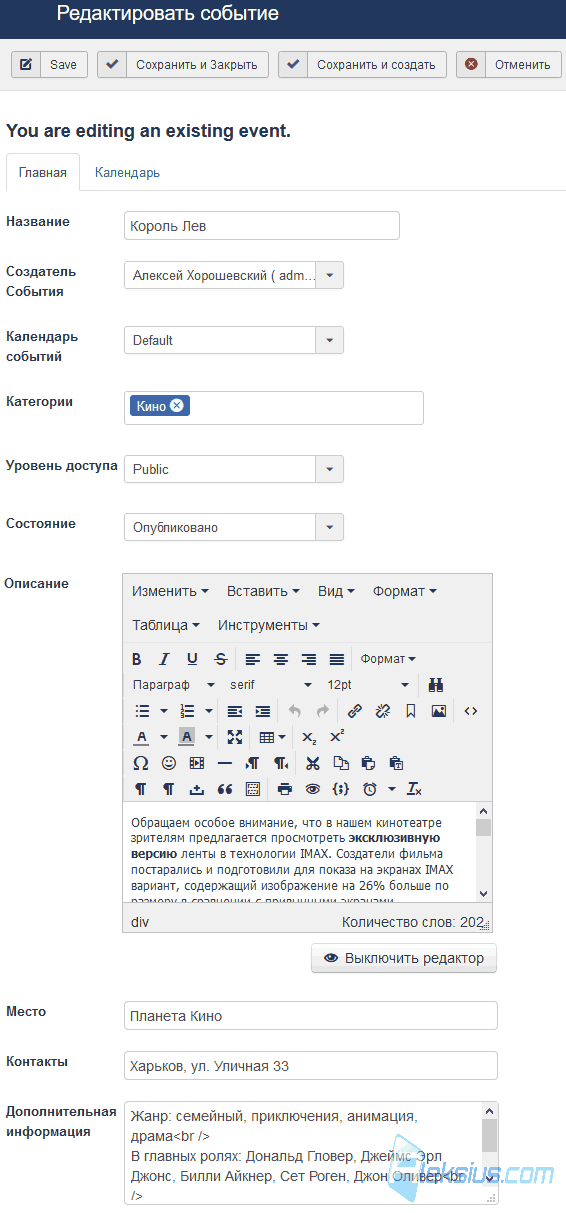Expand the Создатель События dropdown

tap(329, 275)
